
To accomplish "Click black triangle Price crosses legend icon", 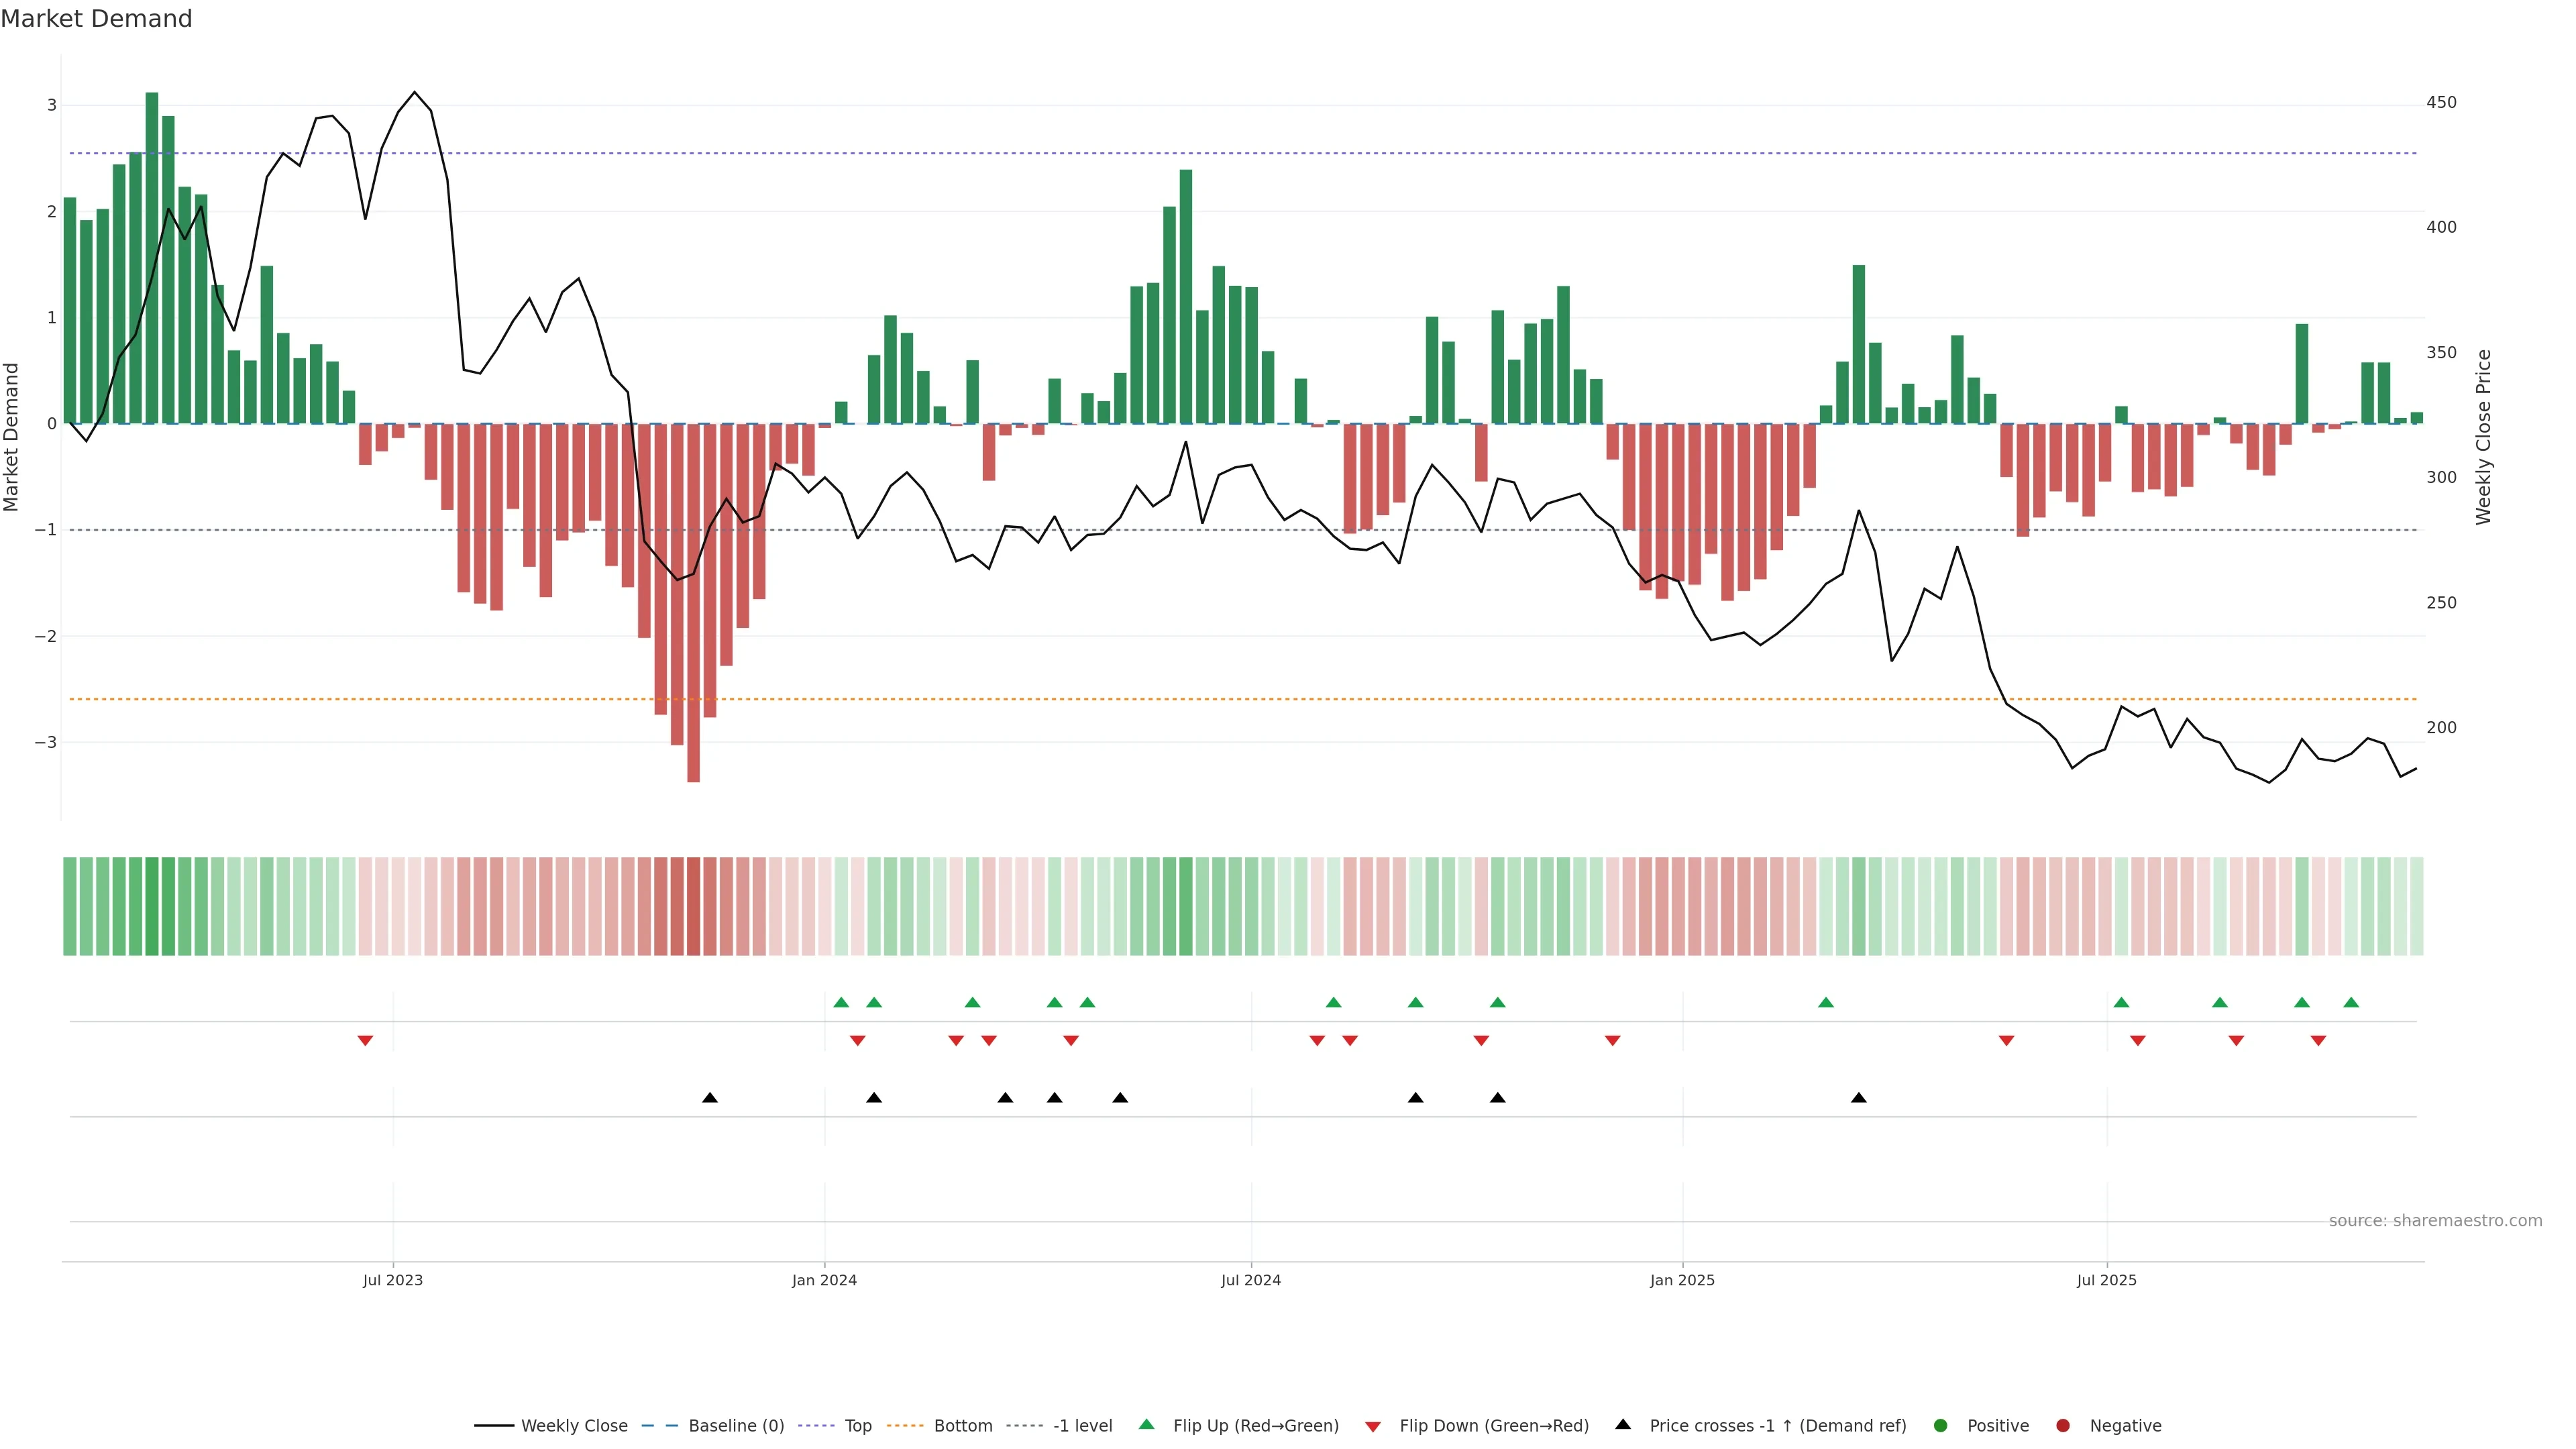I will tap(1623, 1424).
